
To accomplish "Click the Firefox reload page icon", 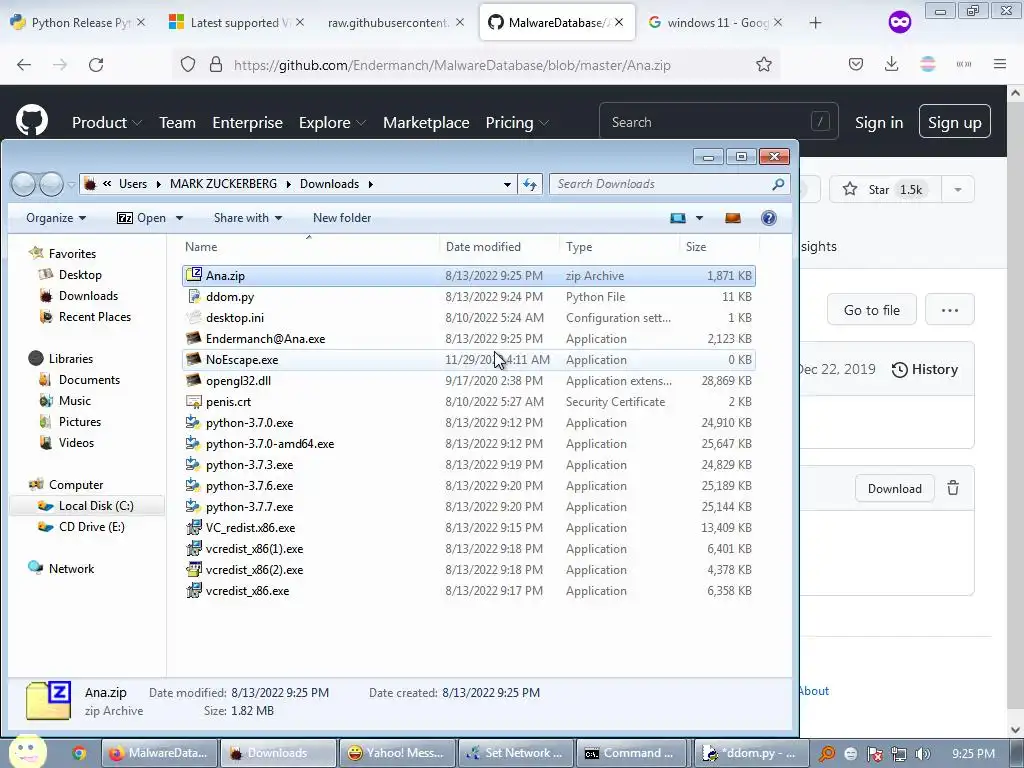I will [x=96, y=65].
